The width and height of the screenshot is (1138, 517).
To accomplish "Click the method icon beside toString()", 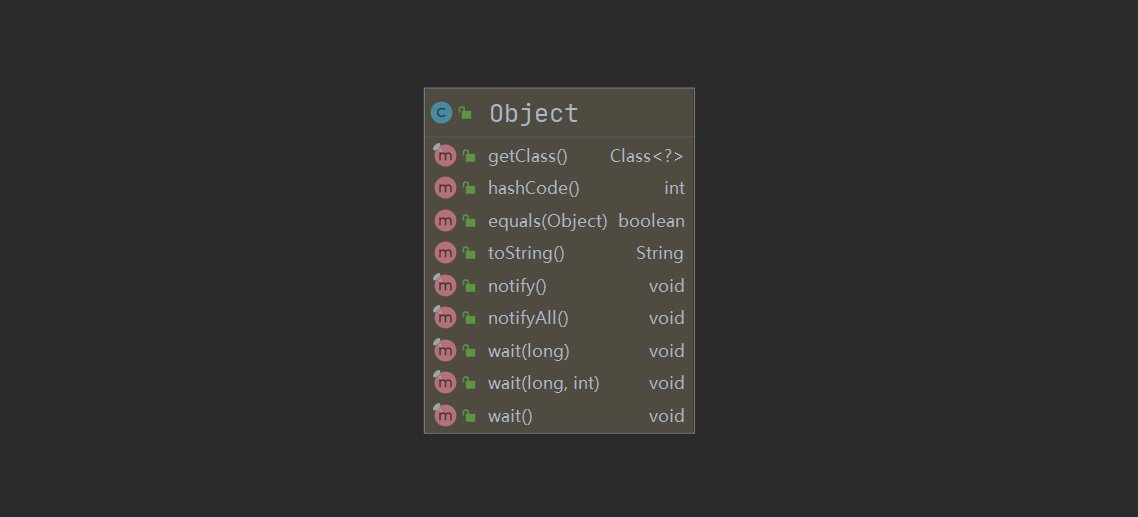I will pos(445,253).
